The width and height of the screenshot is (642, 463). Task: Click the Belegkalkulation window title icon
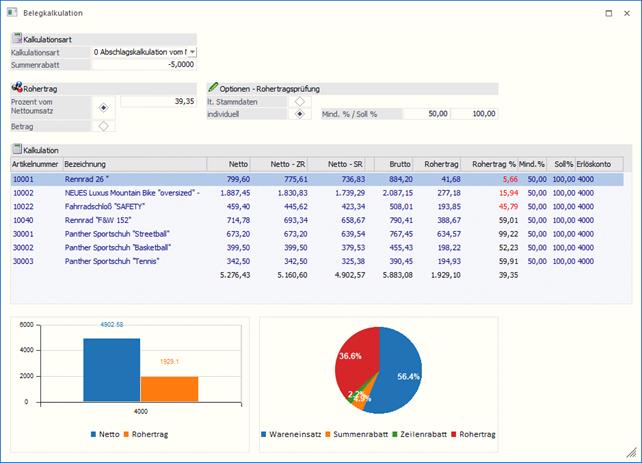pos(15,13)
